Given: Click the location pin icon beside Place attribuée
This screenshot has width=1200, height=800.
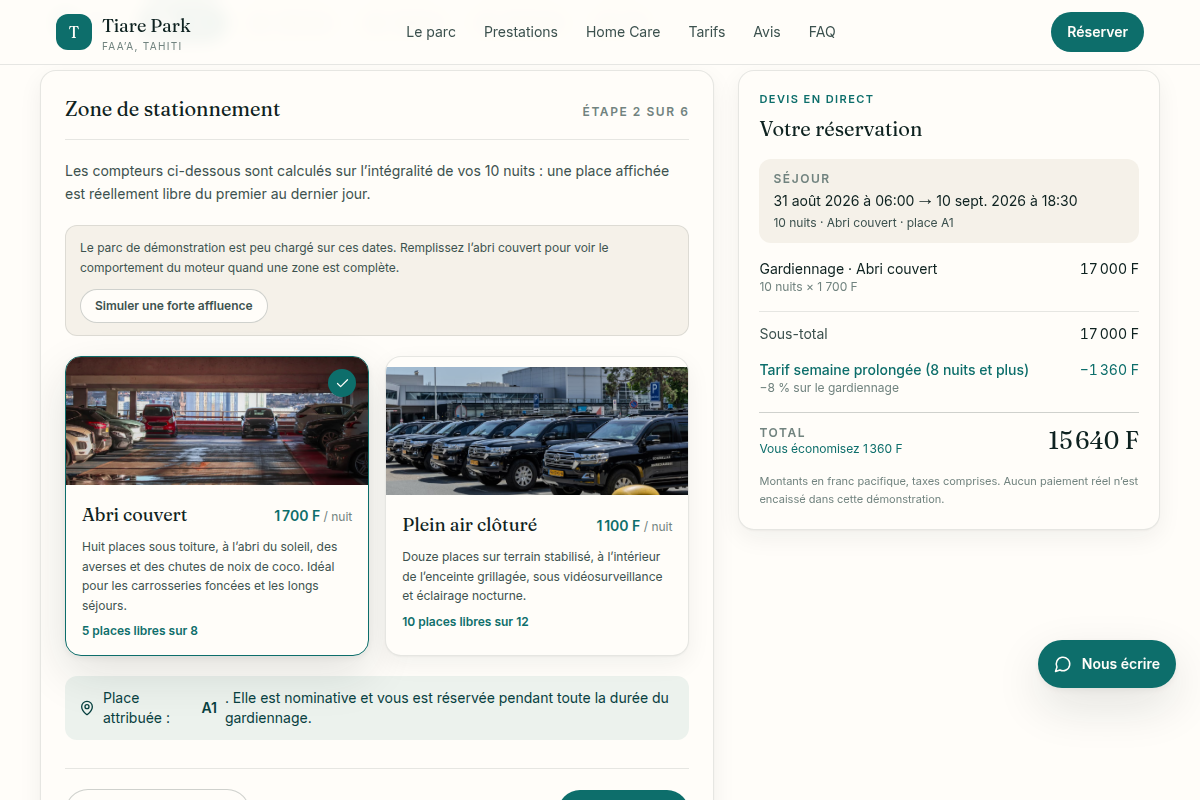Looking at the screenshot, I should pos(87,708).
